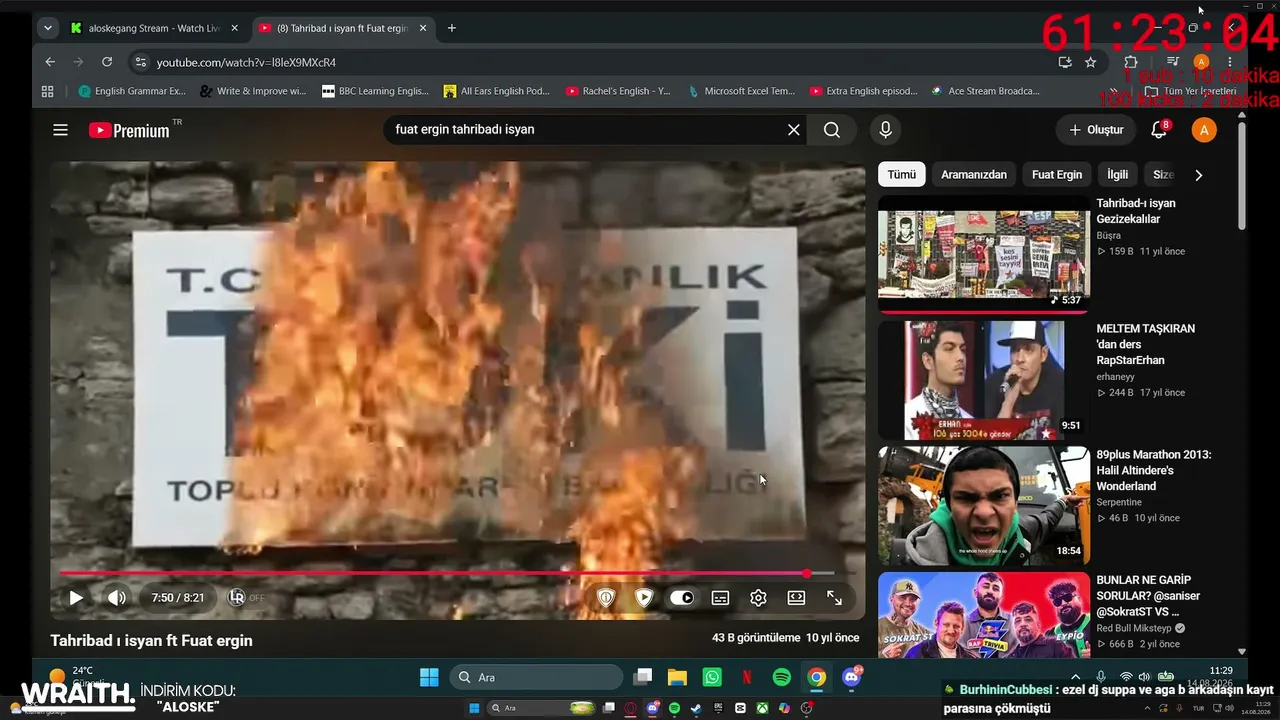The width and height of the screenshot is (1280, 720).
Task: Click the taskbar Ara search box
Action: click(536, 678)
